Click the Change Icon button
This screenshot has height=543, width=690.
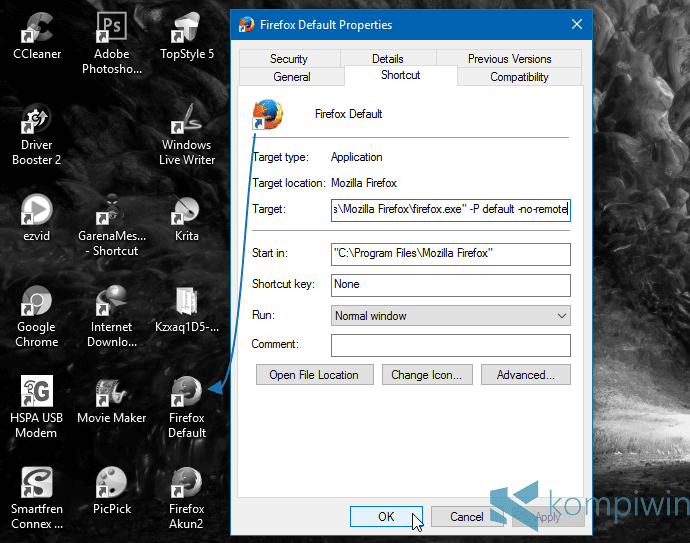tap(427, 374)
